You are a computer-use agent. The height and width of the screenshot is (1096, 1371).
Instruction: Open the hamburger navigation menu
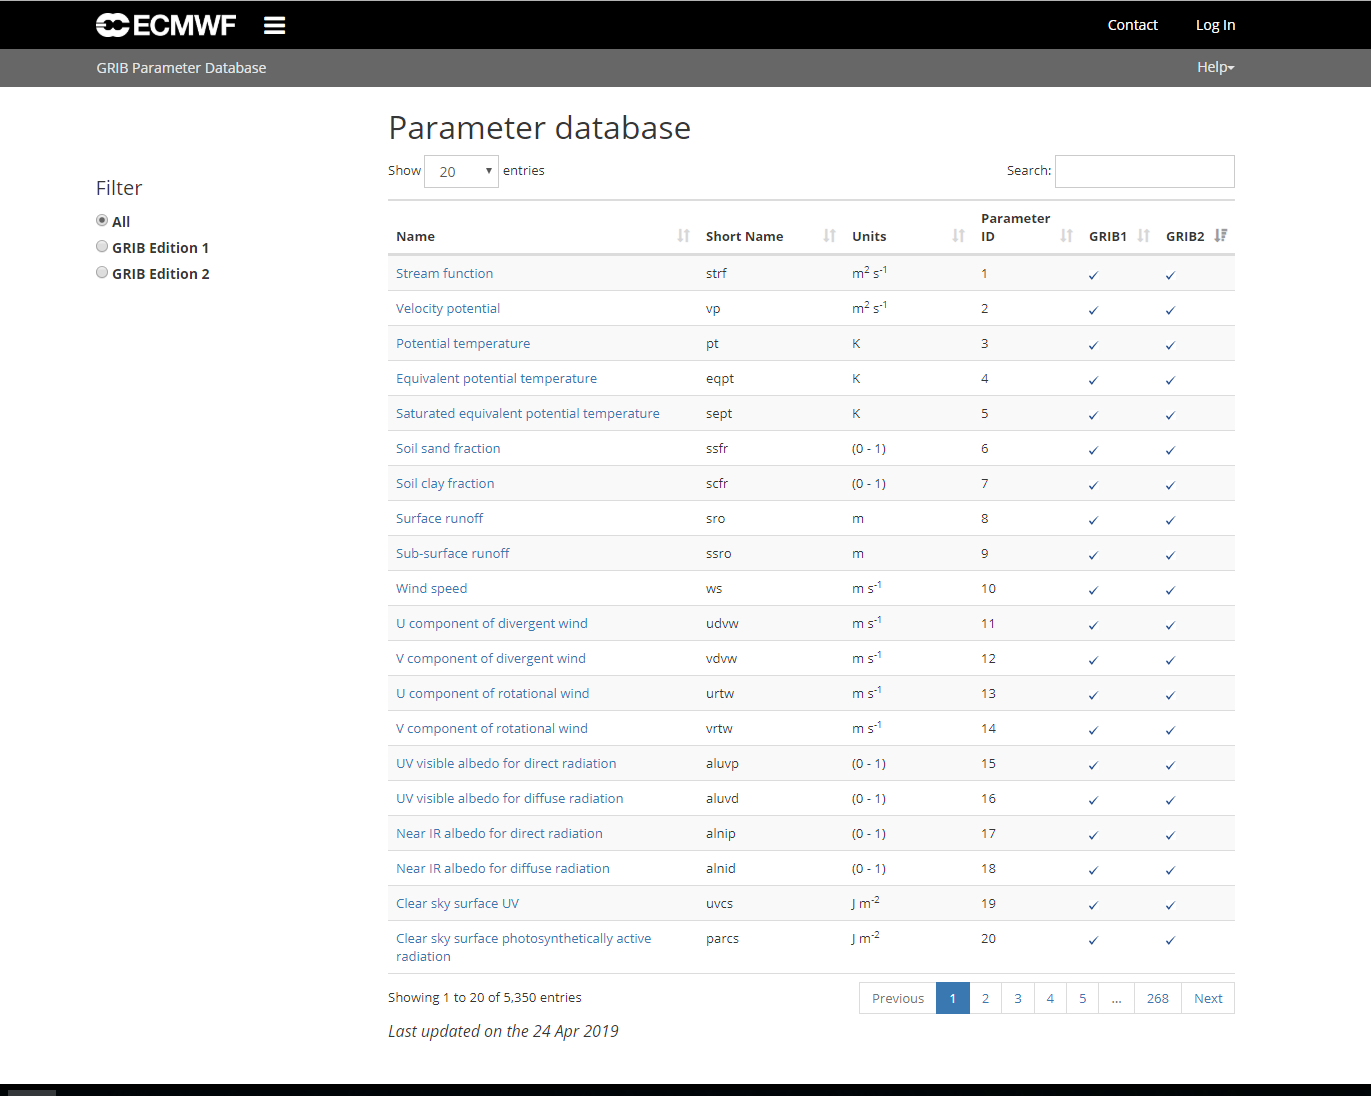[274, 25]
